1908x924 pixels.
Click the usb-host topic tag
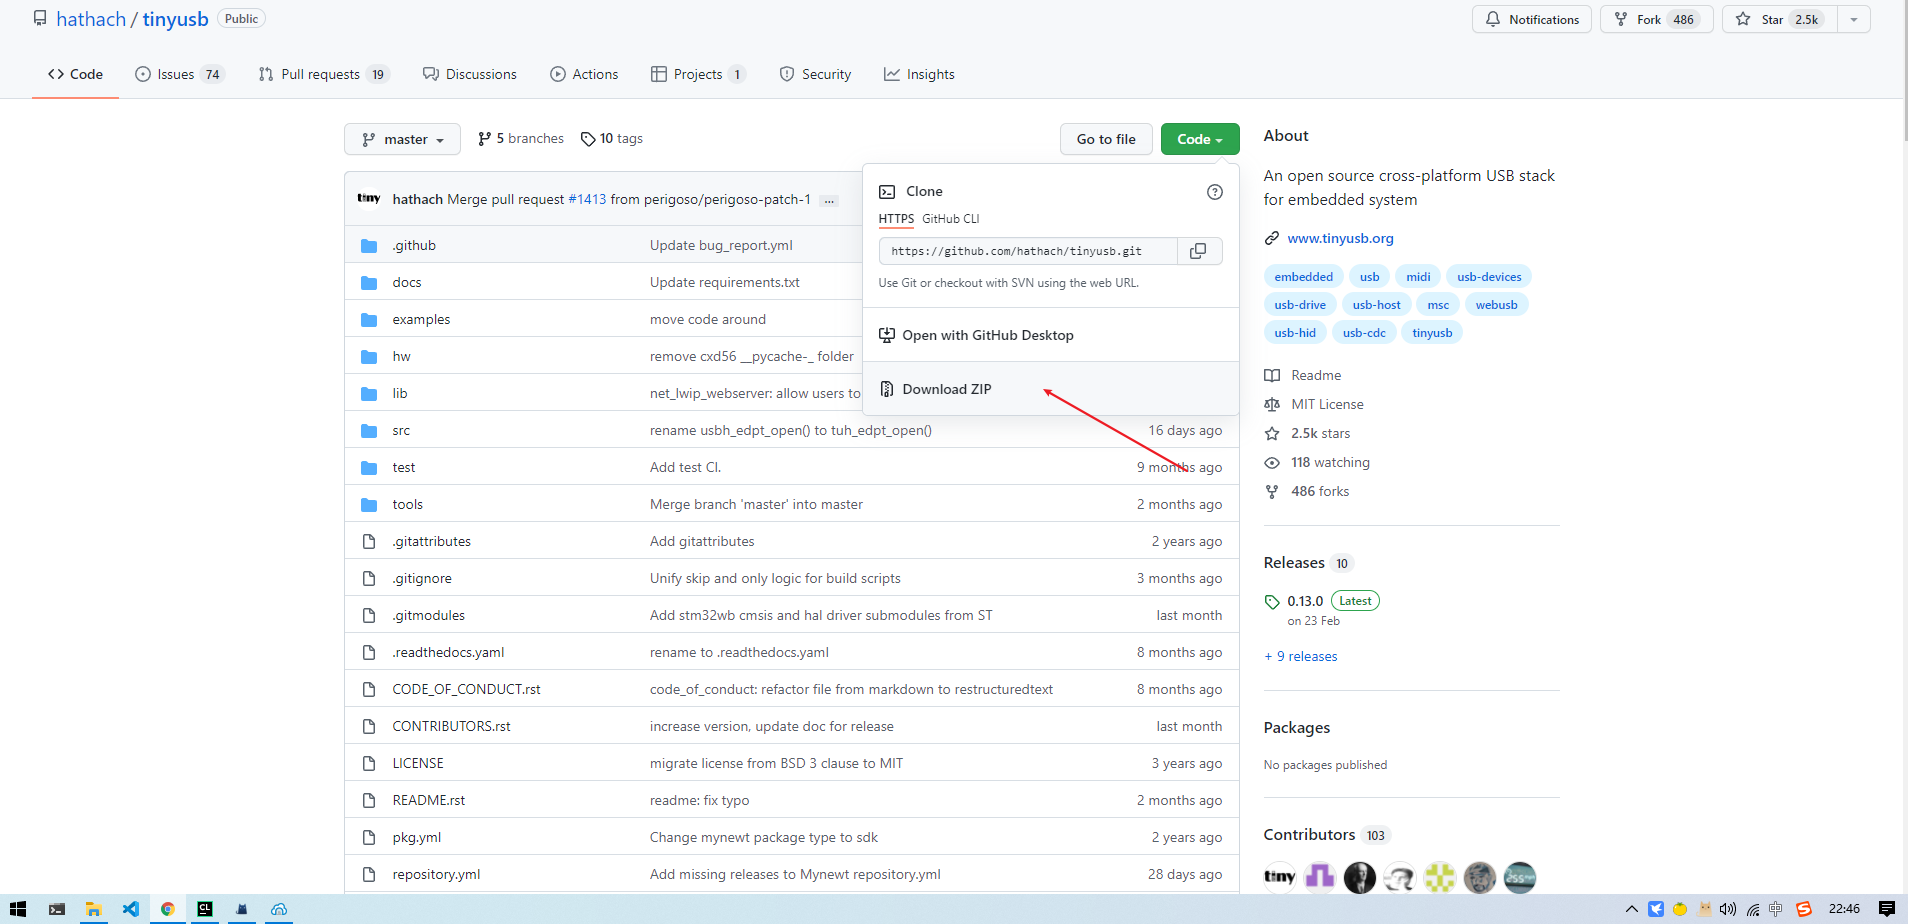[x=1376, y=305]
